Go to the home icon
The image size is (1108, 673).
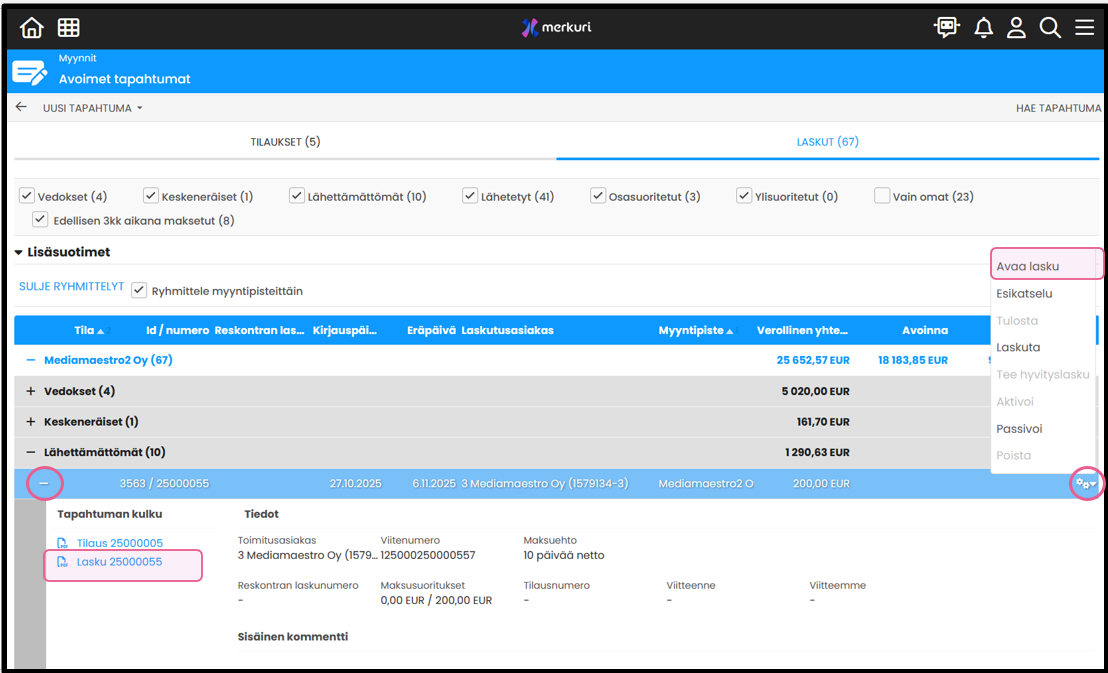[32, 28]
